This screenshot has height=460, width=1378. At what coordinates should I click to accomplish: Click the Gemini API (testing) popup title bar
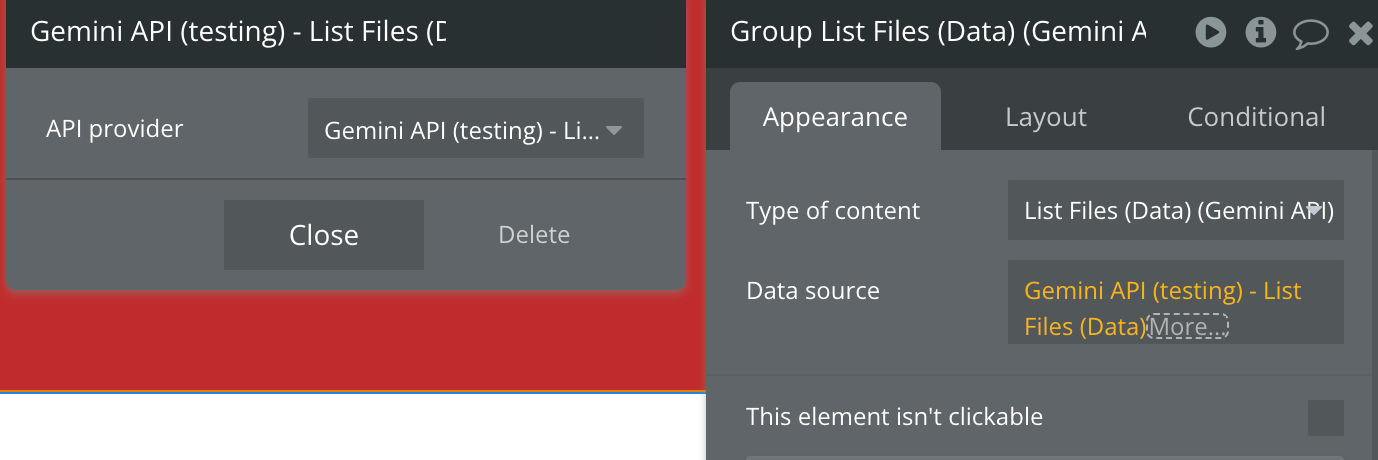tap(238, 33)
